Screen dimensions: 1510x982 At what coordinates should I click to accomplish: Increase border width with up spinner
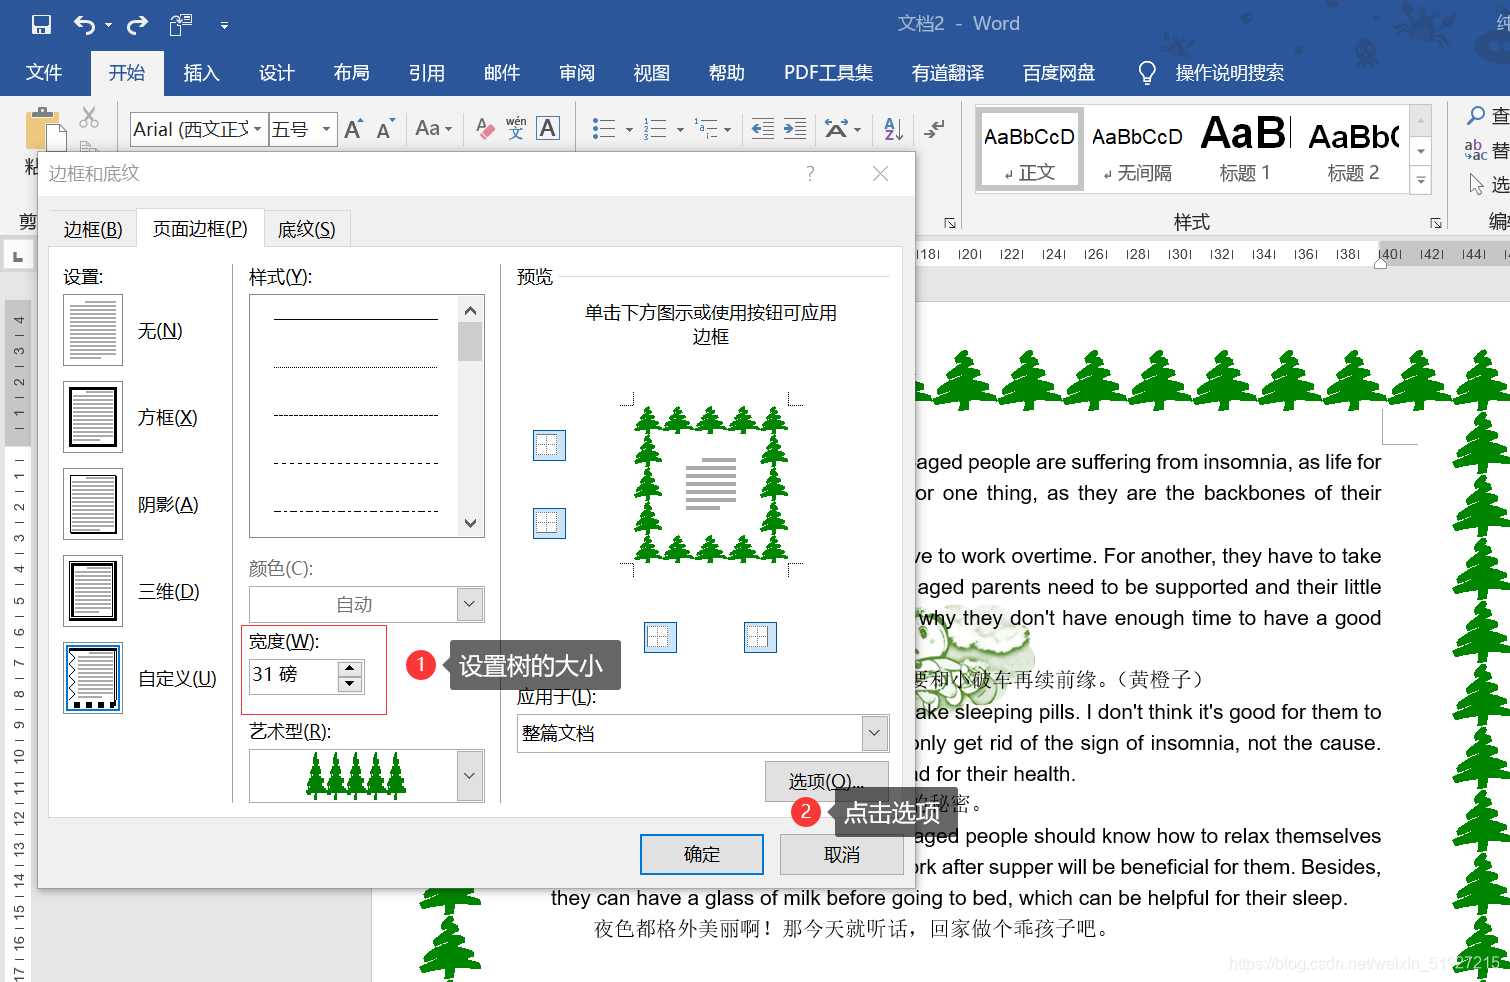pyautogui.click(x=350, y=669)
